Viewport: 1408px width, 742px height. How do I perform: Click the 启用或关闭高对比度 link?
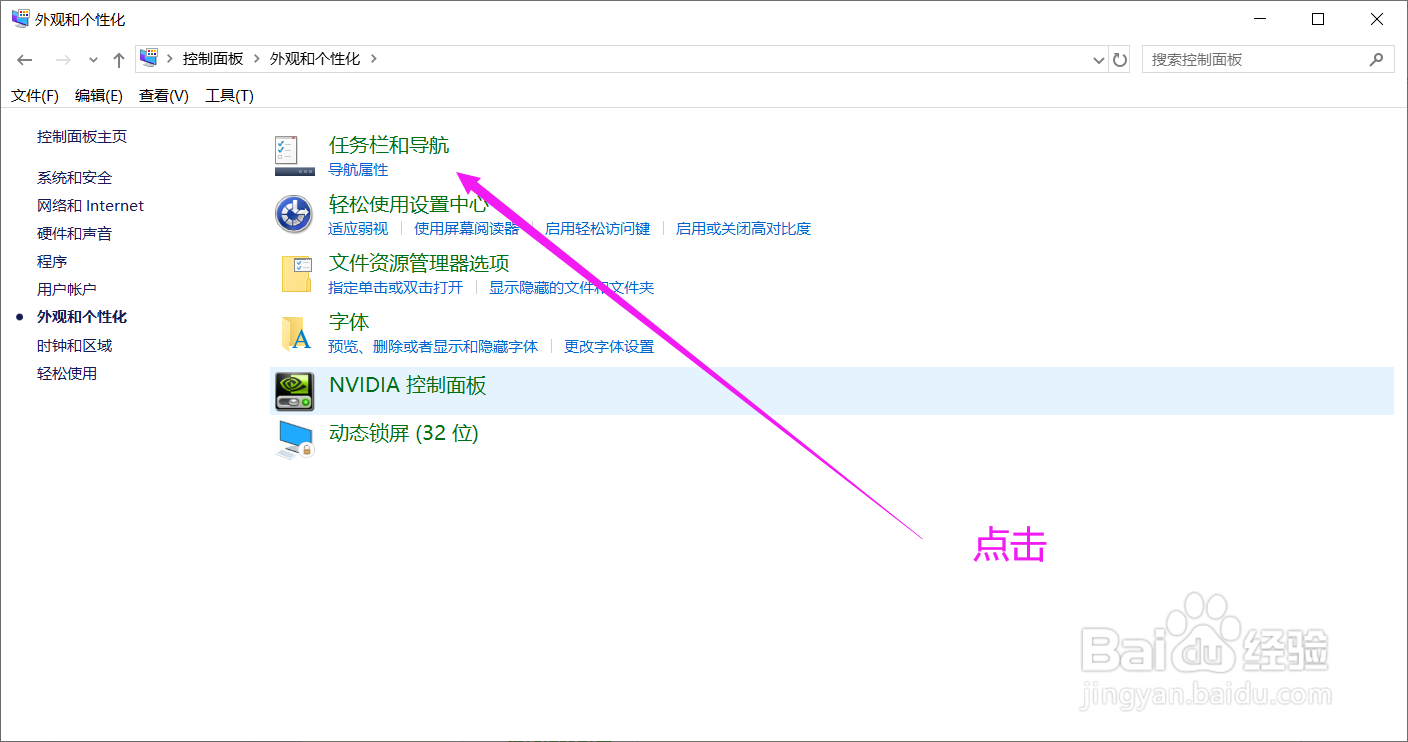(x=743, y=229)
